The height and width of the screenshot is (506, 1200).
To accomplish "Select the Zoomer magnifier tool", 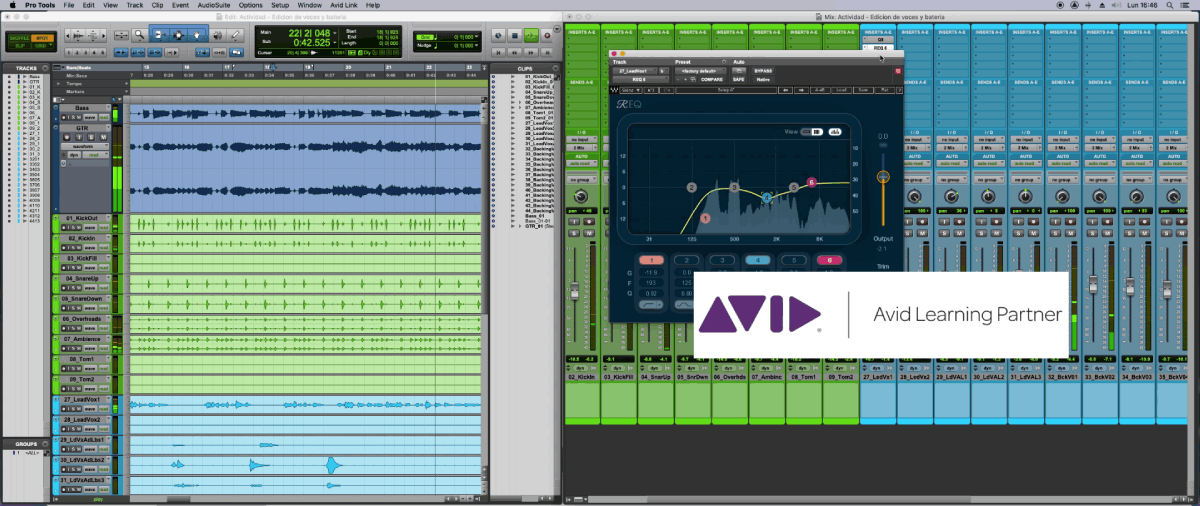I will click(x=141, y=35).
